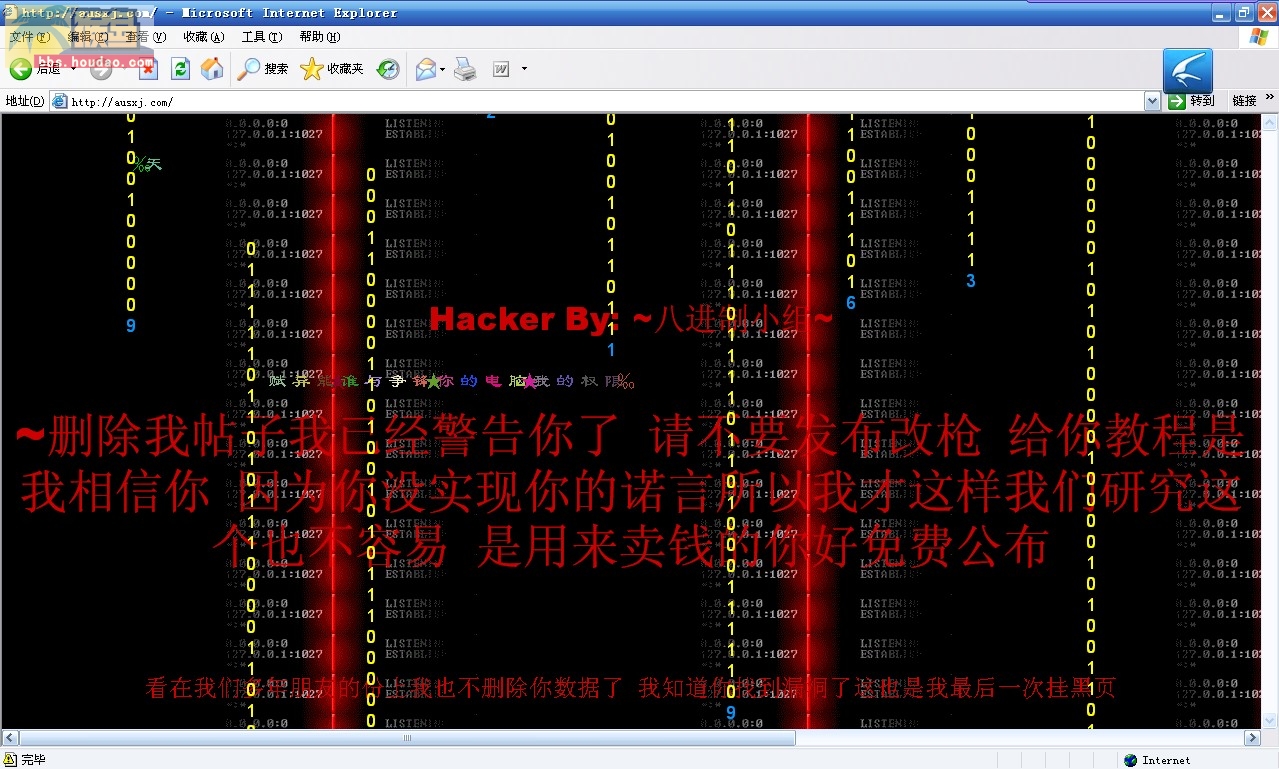Click the horizontal scrollbar right arrow
The width and height of the screenshot is (1279, 769).
tap(1252, 738)
